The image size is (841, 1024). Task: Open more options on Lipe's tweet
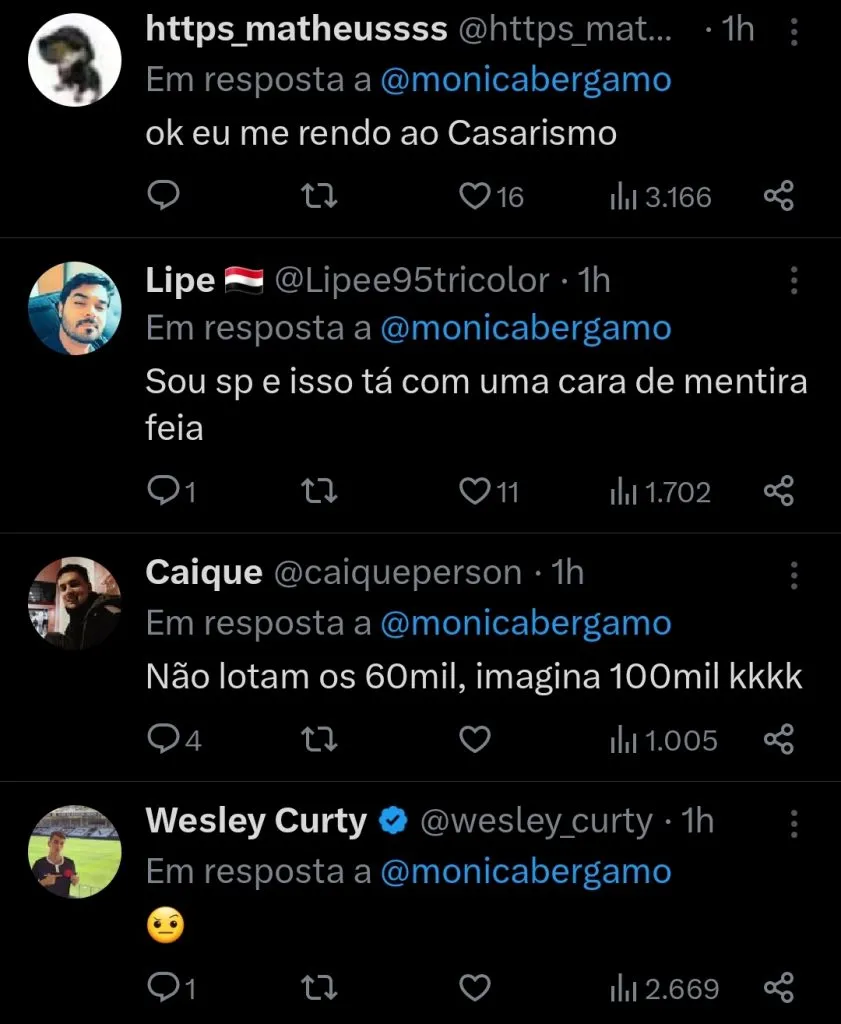pyautogui.click(x=794, y=280)
